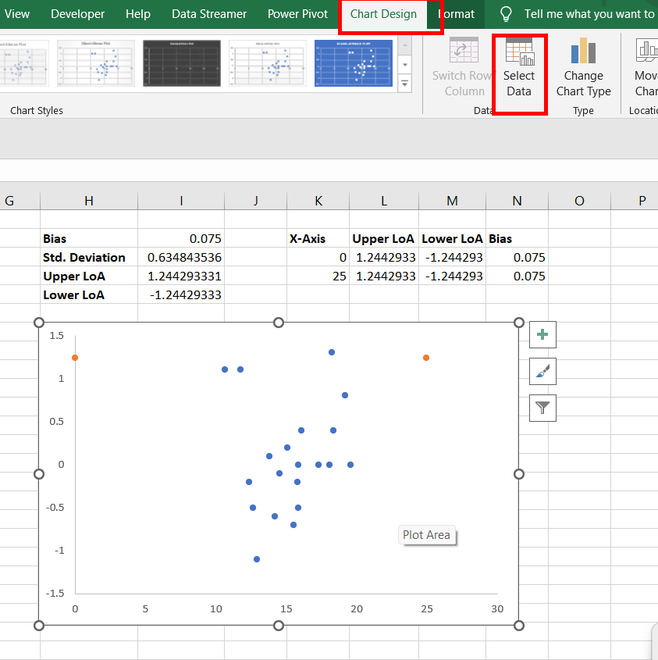
Task: Open the Data Streamer tab
Action: 209,14
